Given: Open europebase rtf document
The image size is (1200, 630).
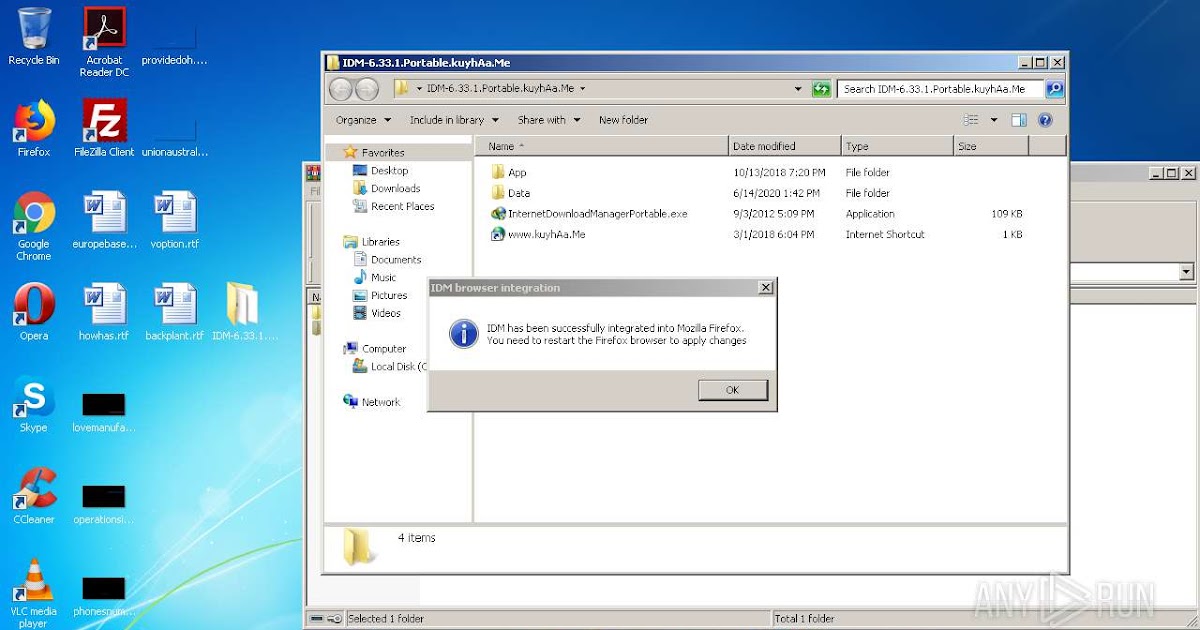Looking at the screenshot, I should point(104,220).
